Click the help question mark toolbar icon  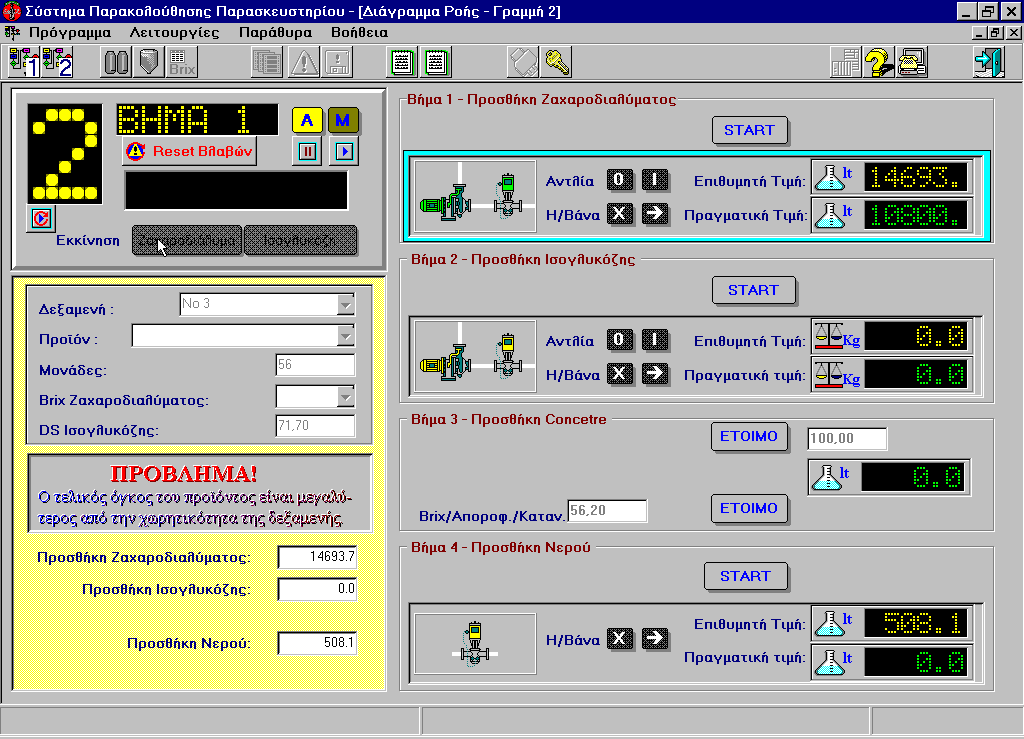point(878,62)
